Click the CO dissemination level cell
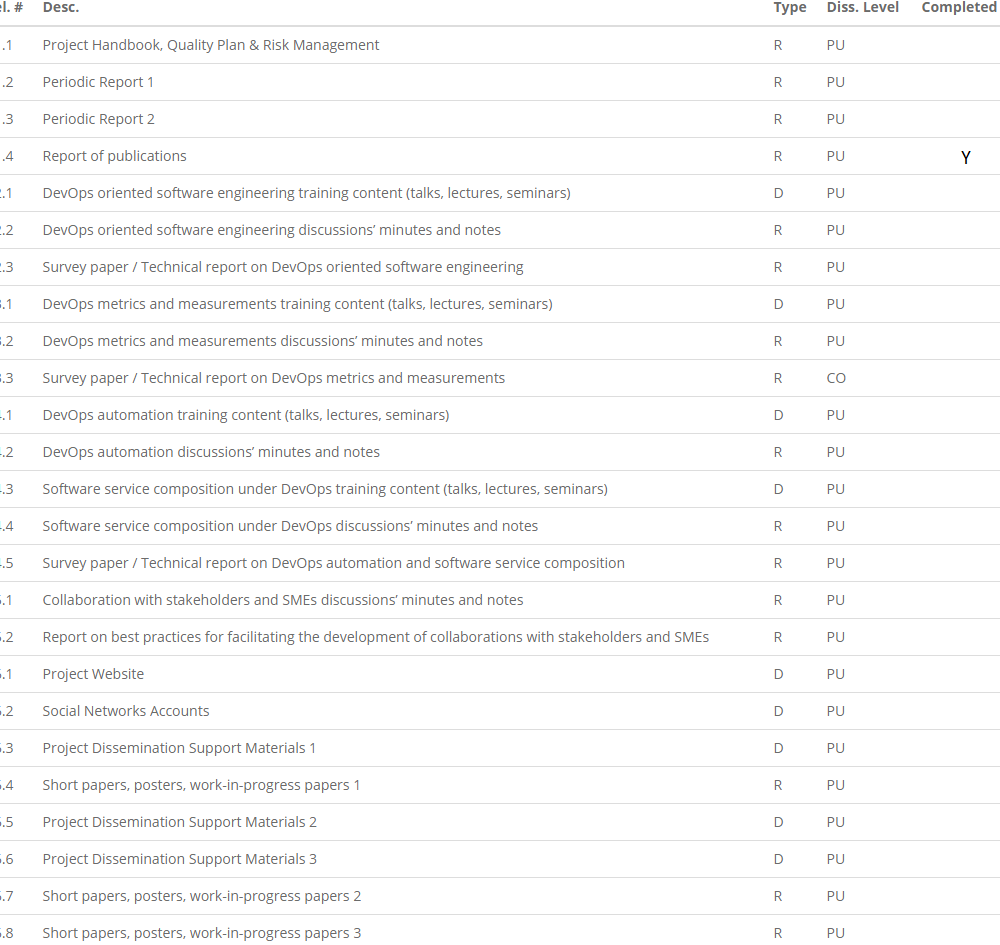 [x=836, y=378]
